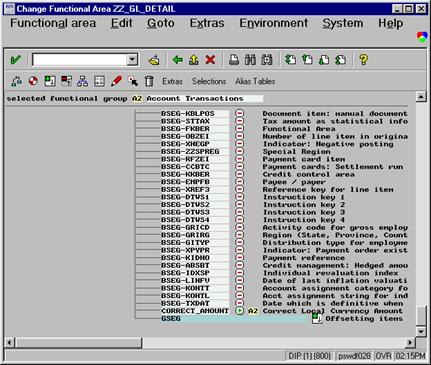Click the red pencil Change icon
Screen dimensions: 431x365
(x=116, y=81)
